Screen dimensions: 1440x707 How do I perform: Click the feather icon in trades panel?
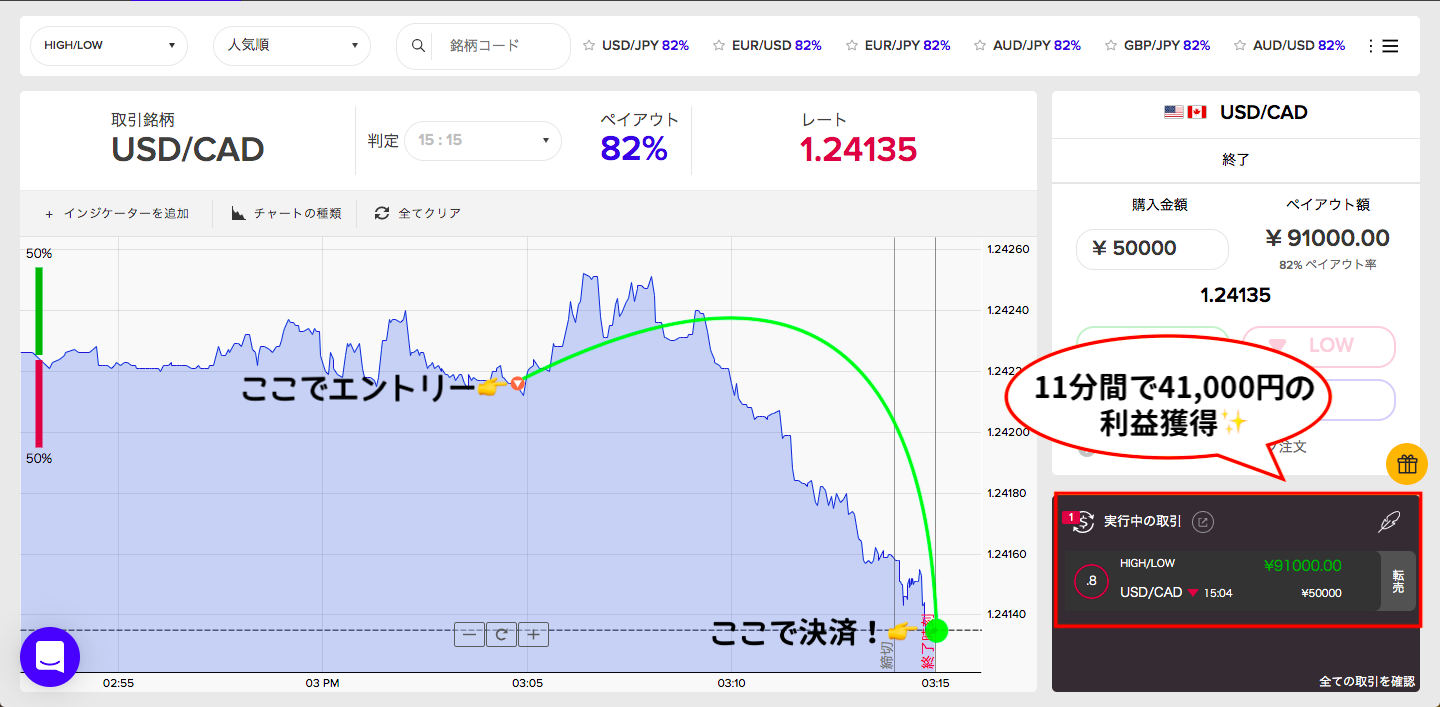(x=1388, y=521)
